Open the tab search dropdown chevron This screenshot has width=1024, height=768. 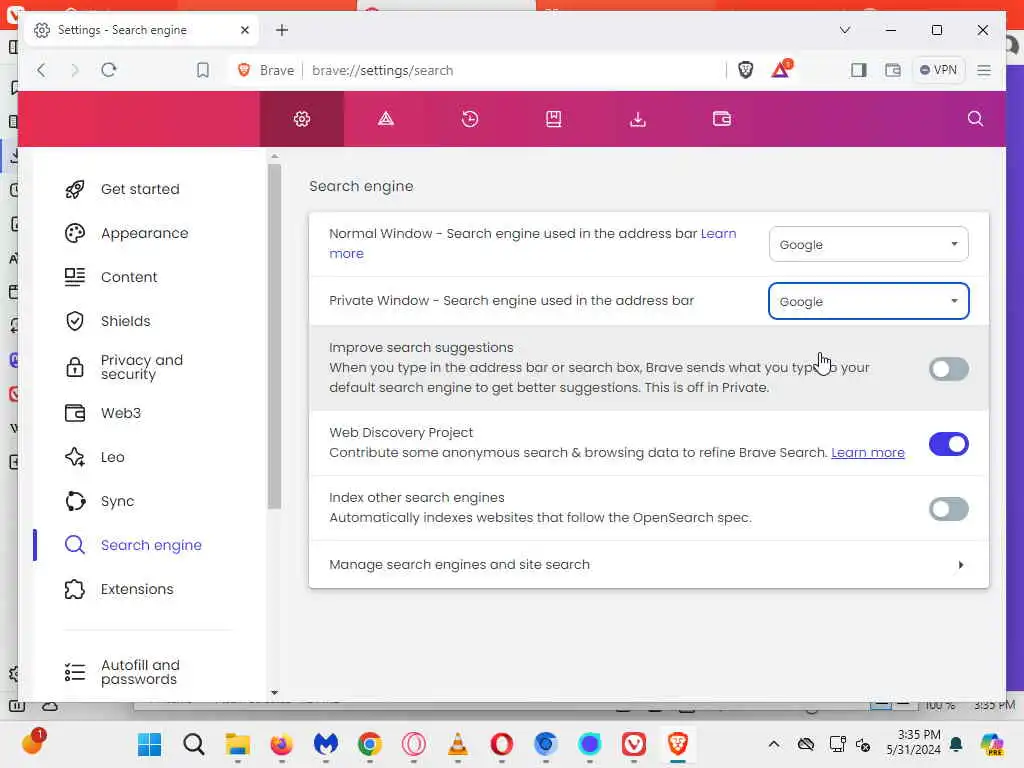(x=844, y=30)
